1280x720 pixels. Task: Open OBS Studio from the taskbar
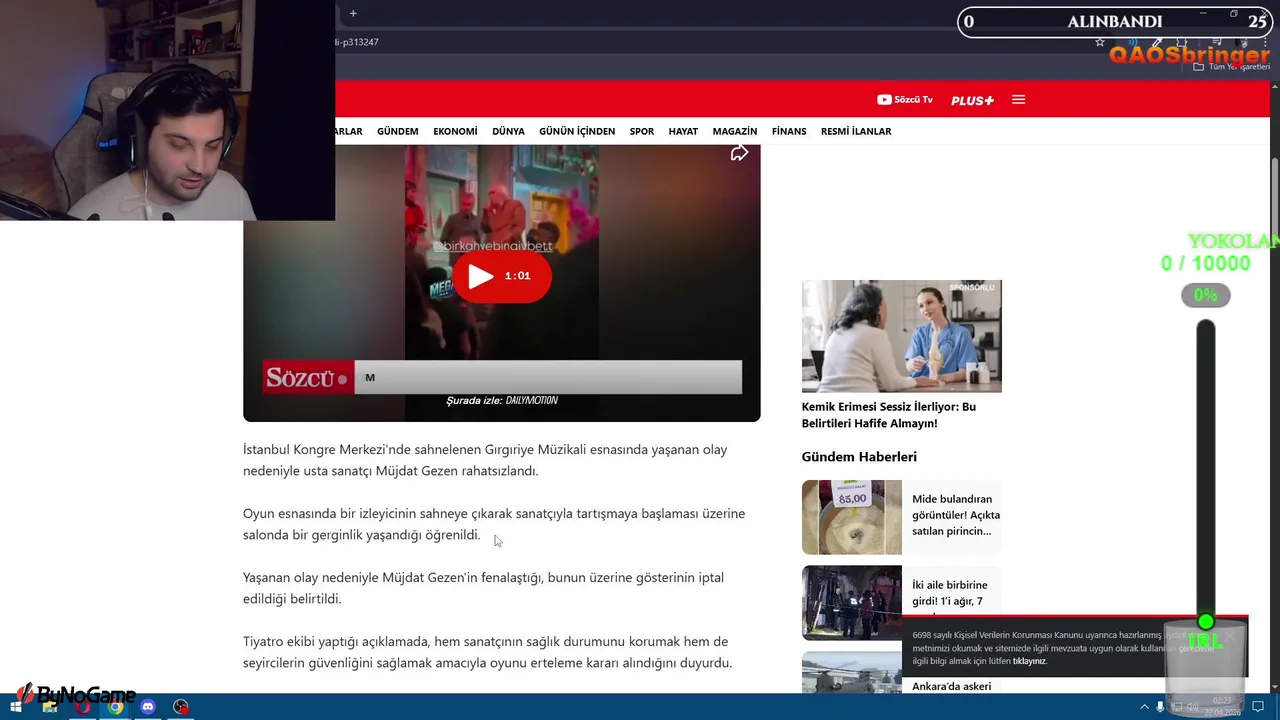point(181,707)
